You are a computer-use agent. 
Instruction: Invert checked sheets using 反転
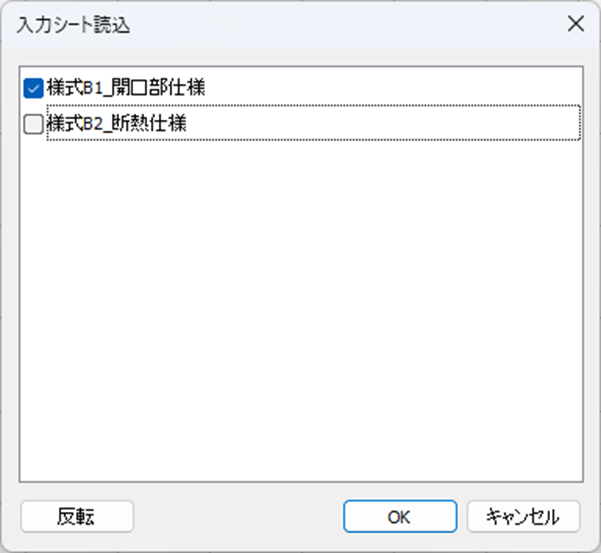77,516
